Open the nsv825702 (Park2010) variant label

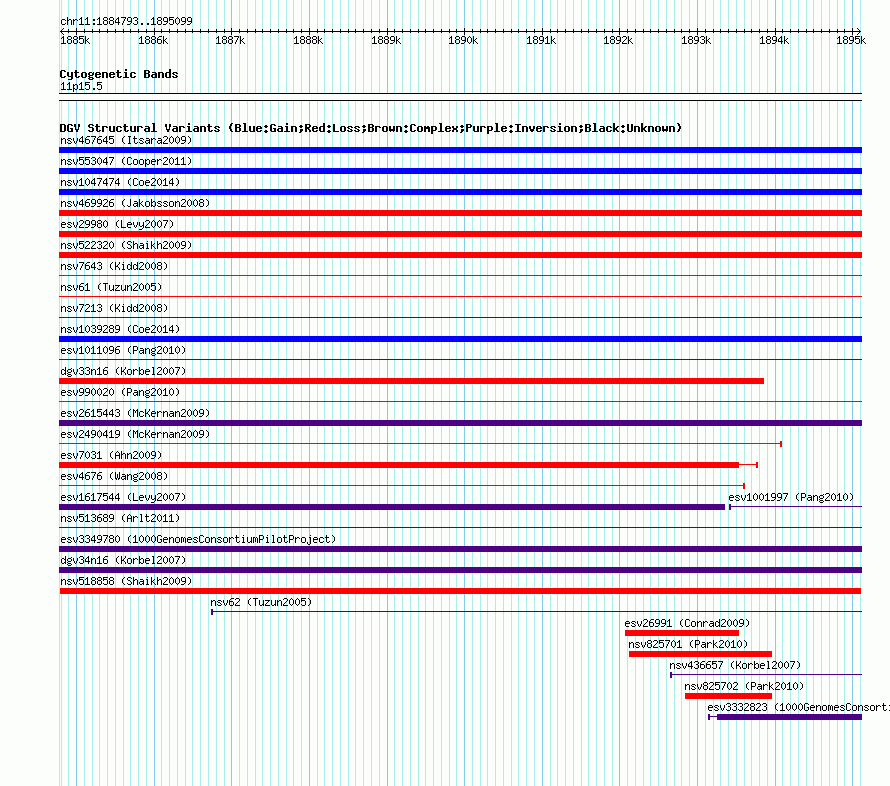point(744,686)
